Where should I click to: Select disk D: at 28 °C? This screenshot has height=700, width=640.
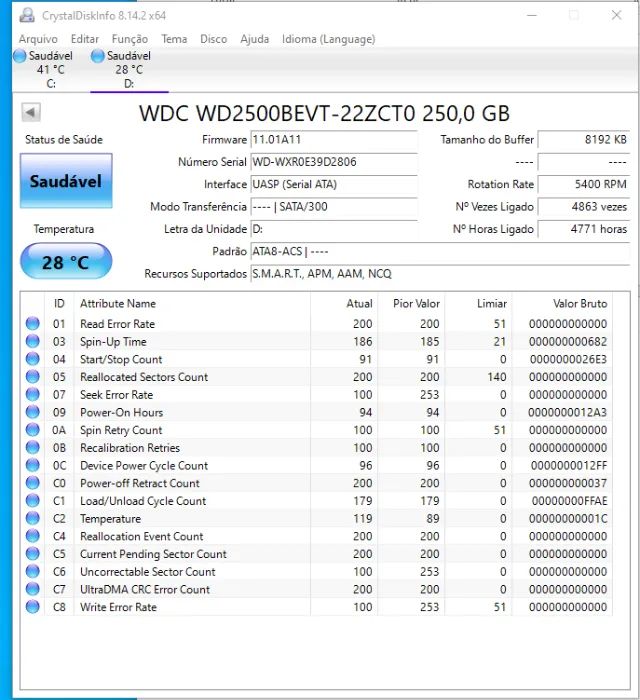[129, 69]
